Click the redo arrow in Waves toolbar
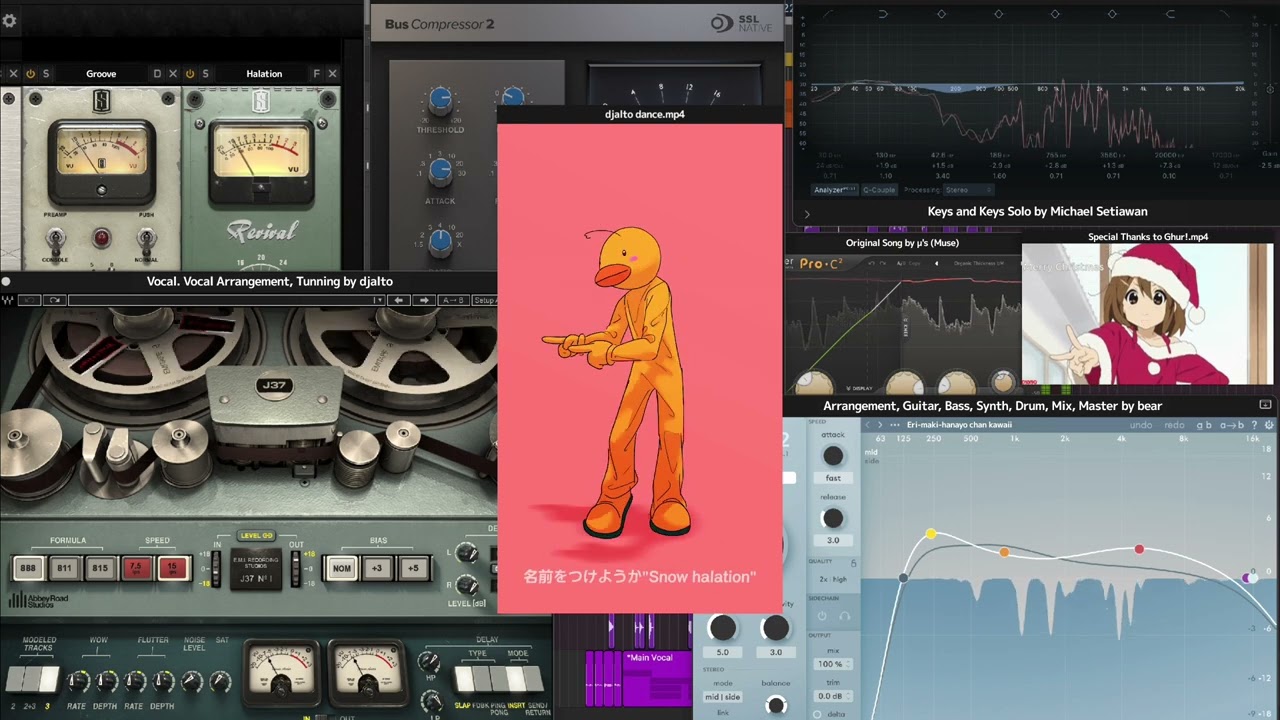Image resolution: width=1280 pixels, height=720 pixels. click(55, 300)
